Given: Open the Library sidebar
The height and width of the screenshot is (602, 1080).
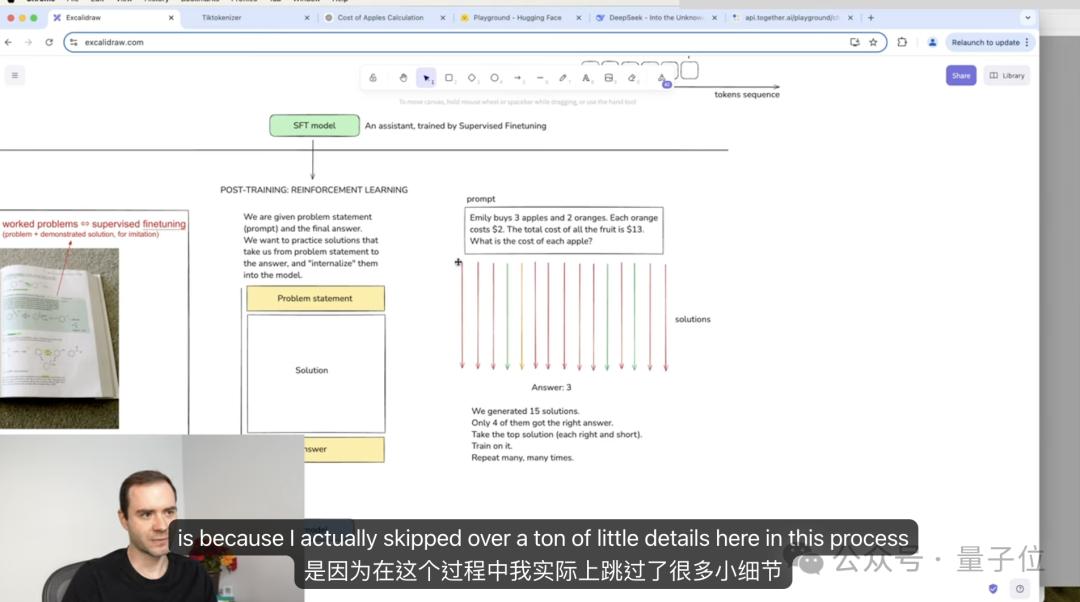Looking at the screenshot, I should (1007, 76).
